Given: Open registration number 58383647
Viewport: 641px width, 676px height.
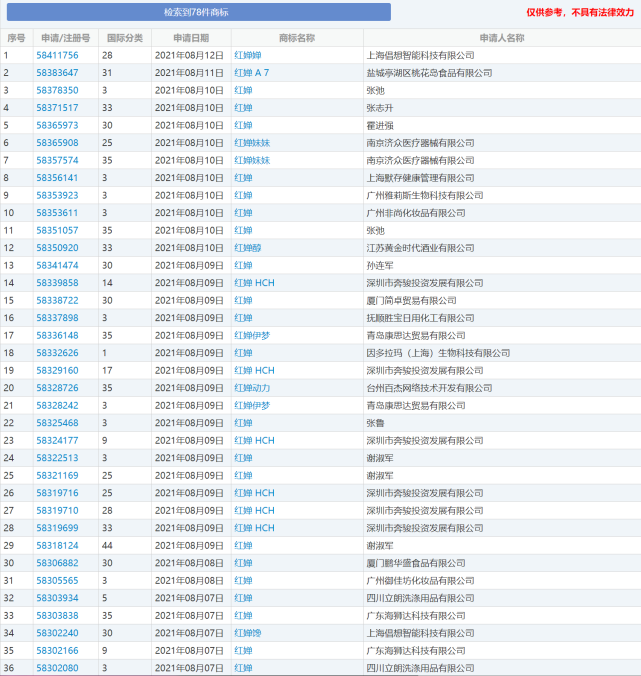Looking at the screenshot, I should 57,73.
